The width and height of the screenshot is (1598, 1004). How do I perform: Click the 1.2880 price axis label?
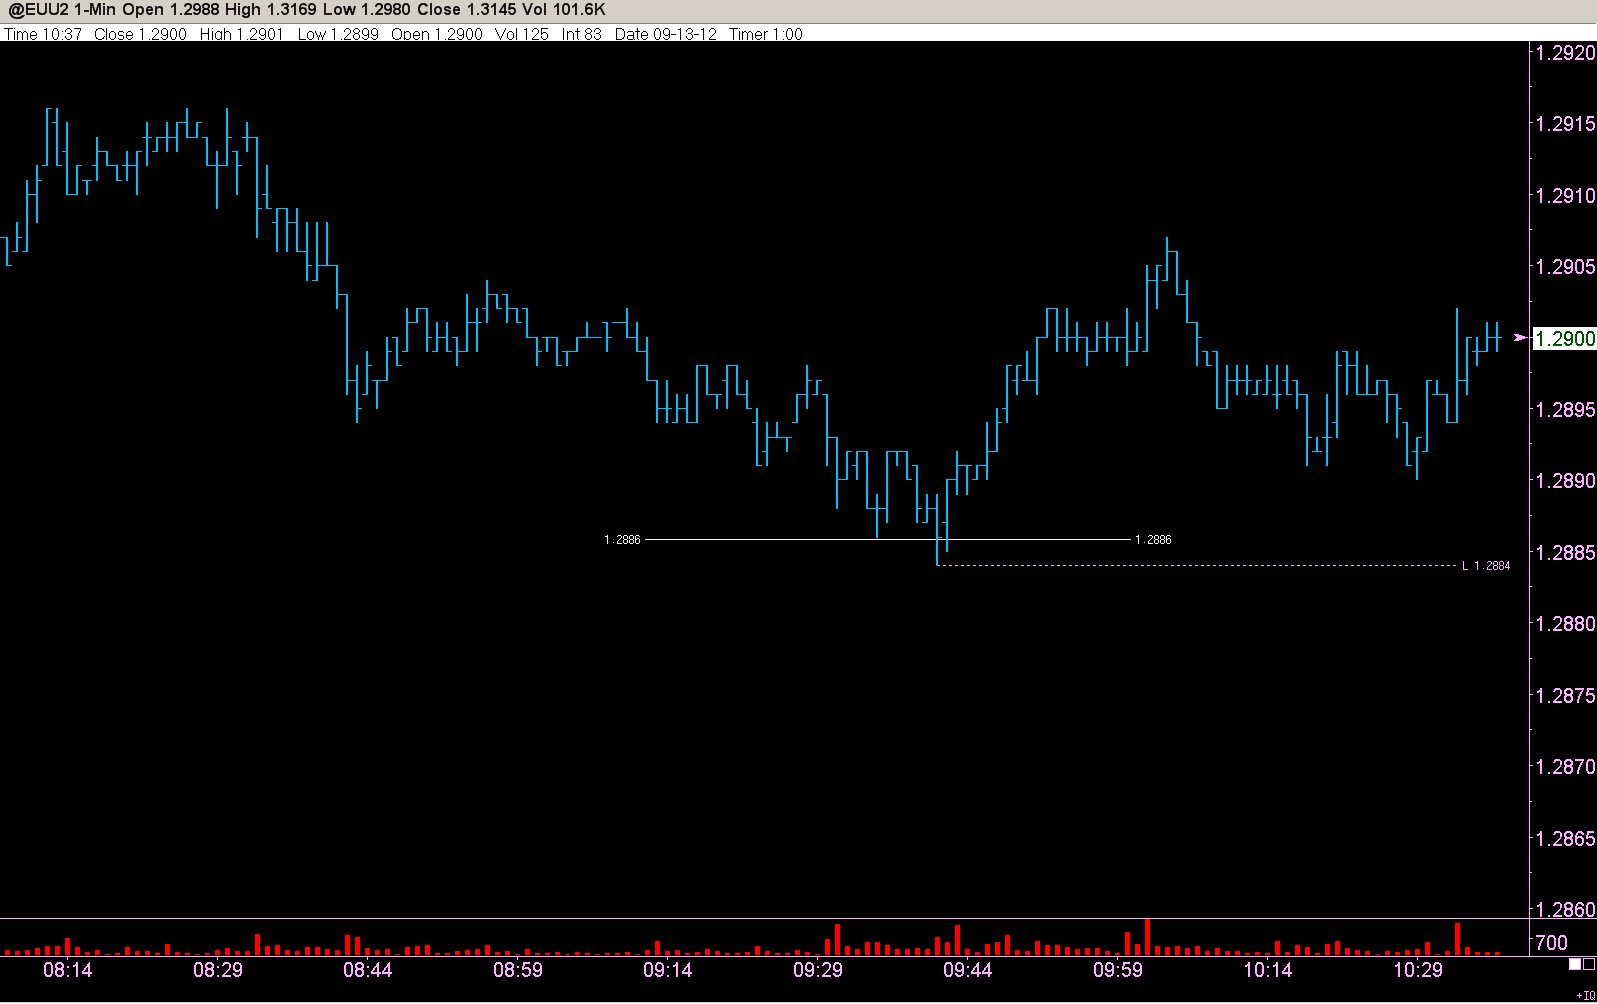coord(1565,624)
